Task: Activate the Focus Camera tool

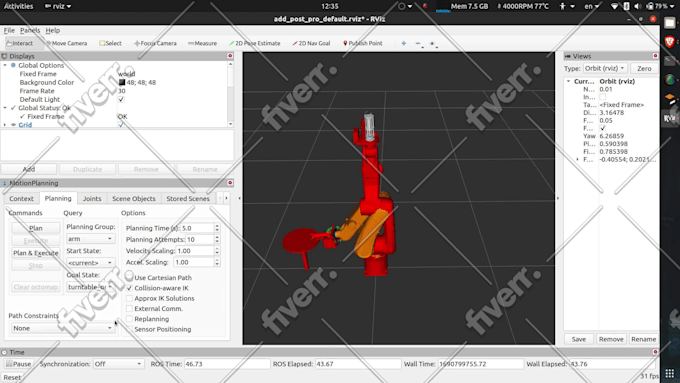Action: click(155, 43)
